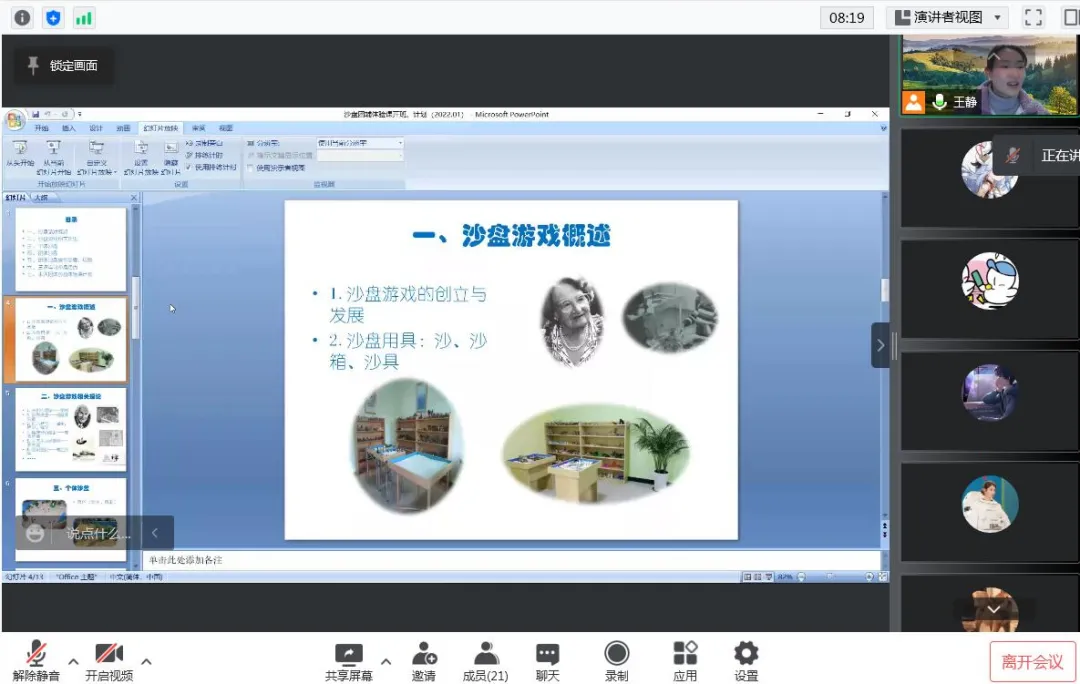This screenshot has width=1080, height=684.
Task: Check the 使用排练计时 checkbox
Action: pos(189,168)
